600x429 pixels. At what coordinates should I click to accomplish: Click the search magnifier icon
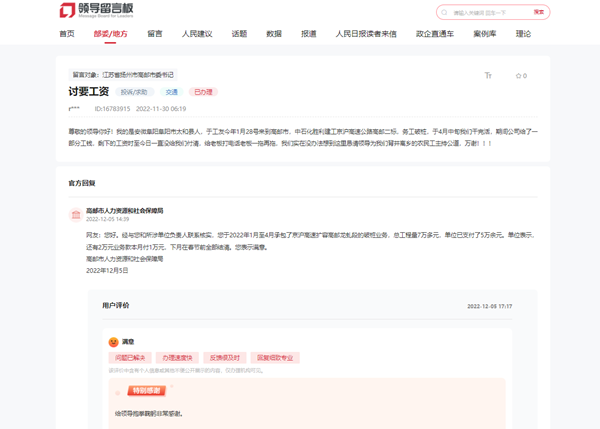pyautogui.click(x=444, y=13)
